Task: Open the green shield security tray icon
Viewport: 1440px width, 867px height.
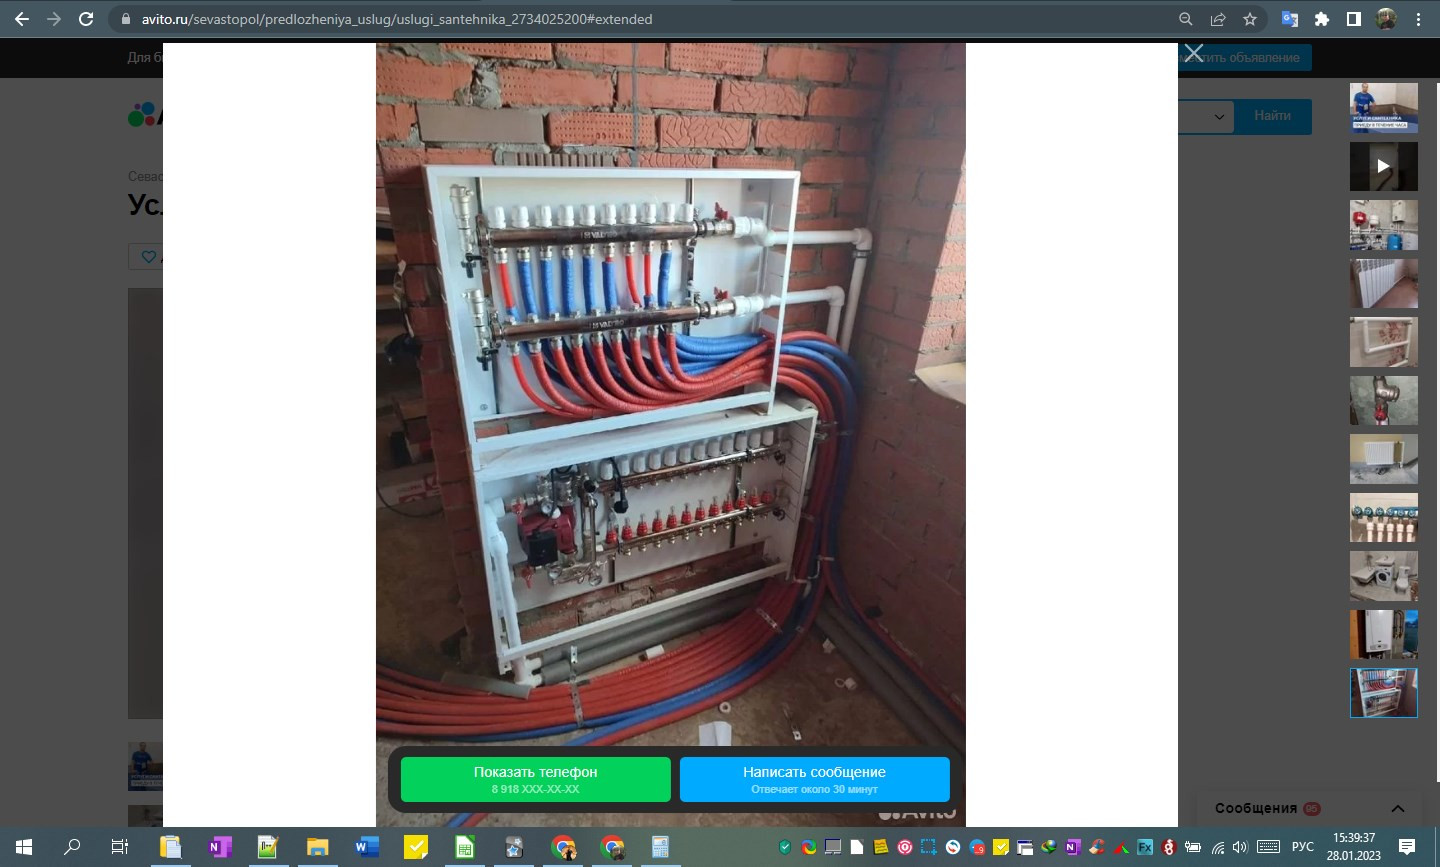Action: (x=785, y=847)
